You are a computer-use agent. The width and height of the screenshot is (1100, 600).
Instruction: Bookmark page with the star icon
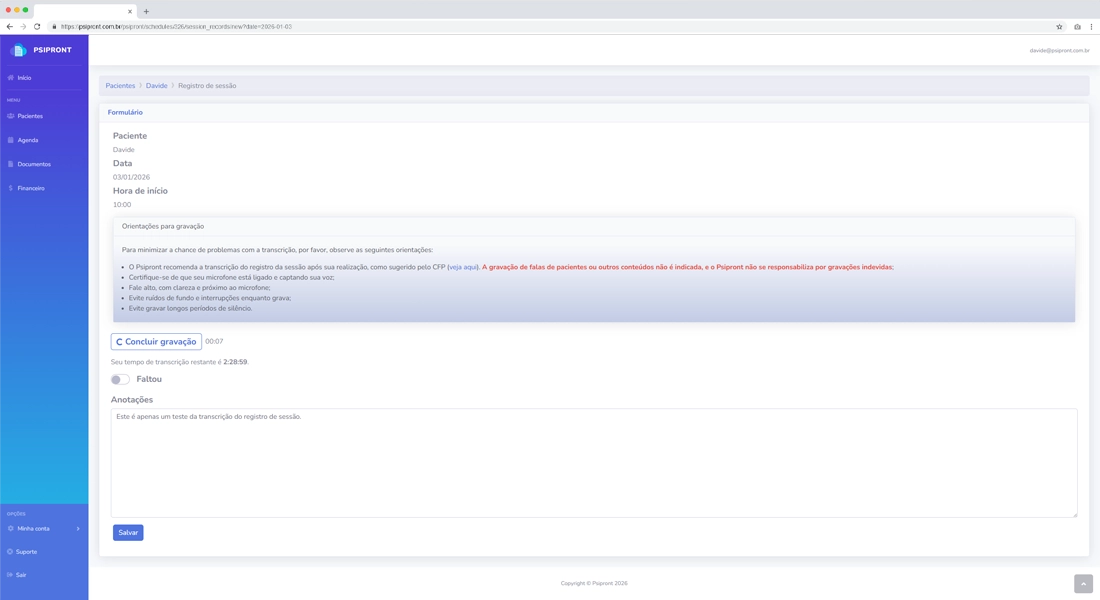pos(1059,27)
